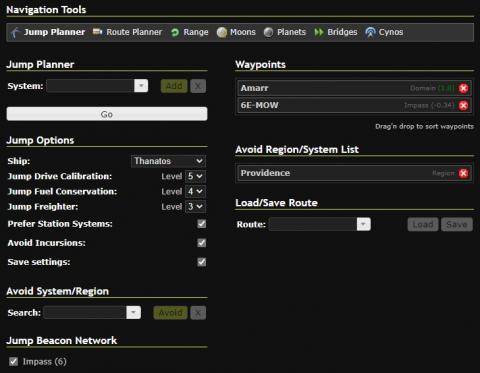480x373 pixels.
Task: Remove the 6E-MOW waypoint with red X
Action: click(463, 106)
